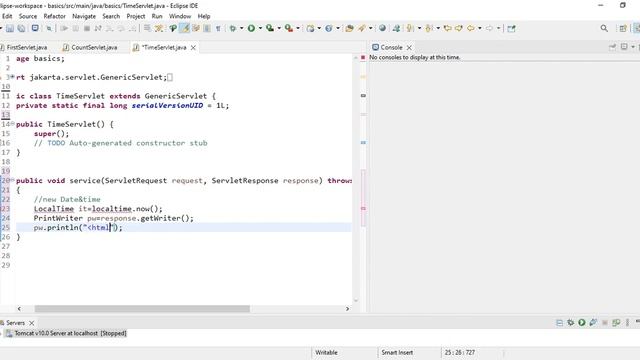Screen dimensions: 640x360
Task: Collapse the TimeServlet constructor at line 14
Action: click(13, 124)
